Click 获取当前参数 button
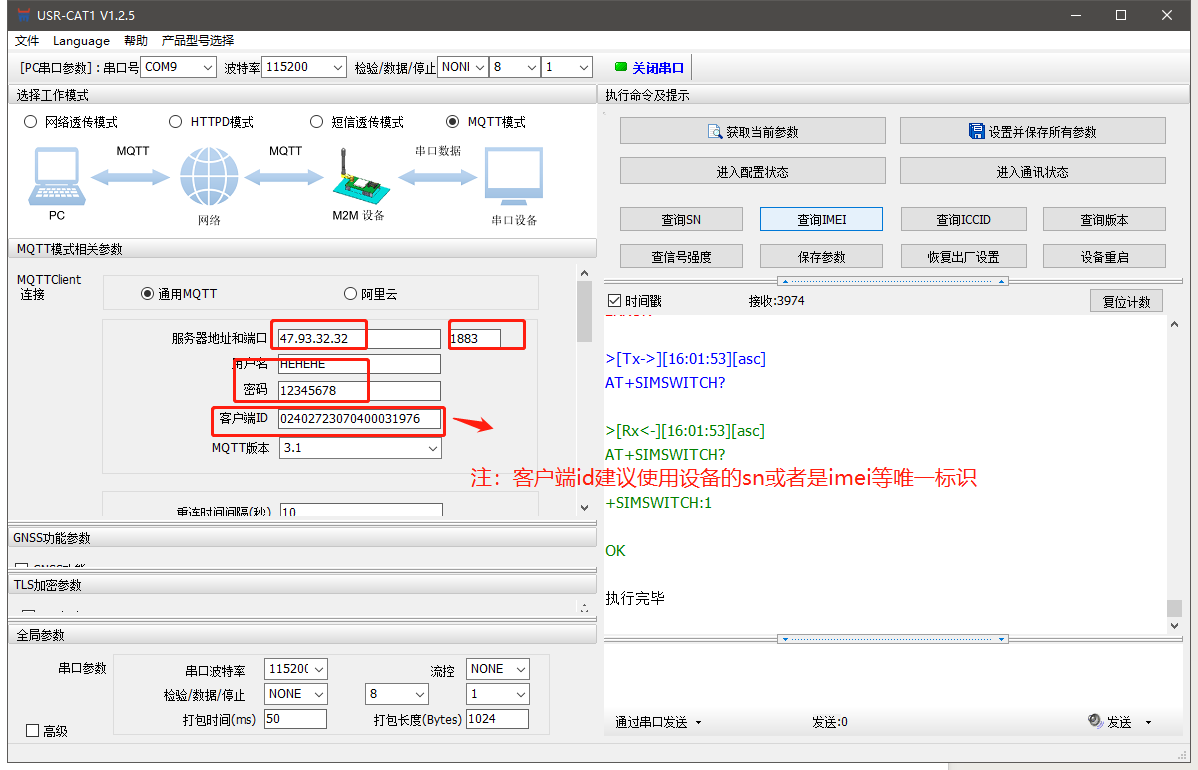This screenshot has height=770, width=1198. [753, 131]
